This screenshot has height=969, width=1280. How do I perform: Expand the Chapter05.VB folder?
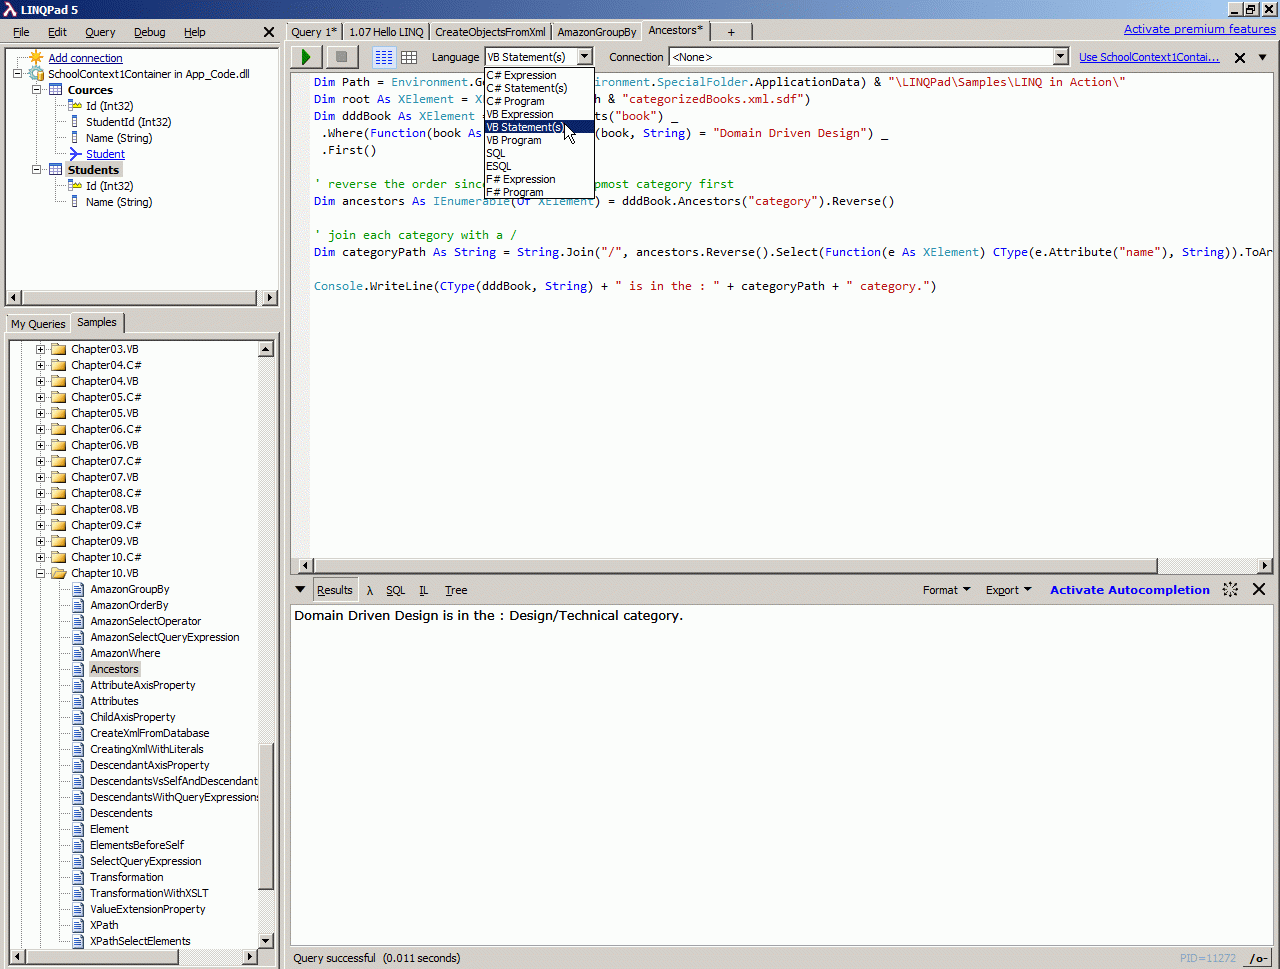point(41,413)
